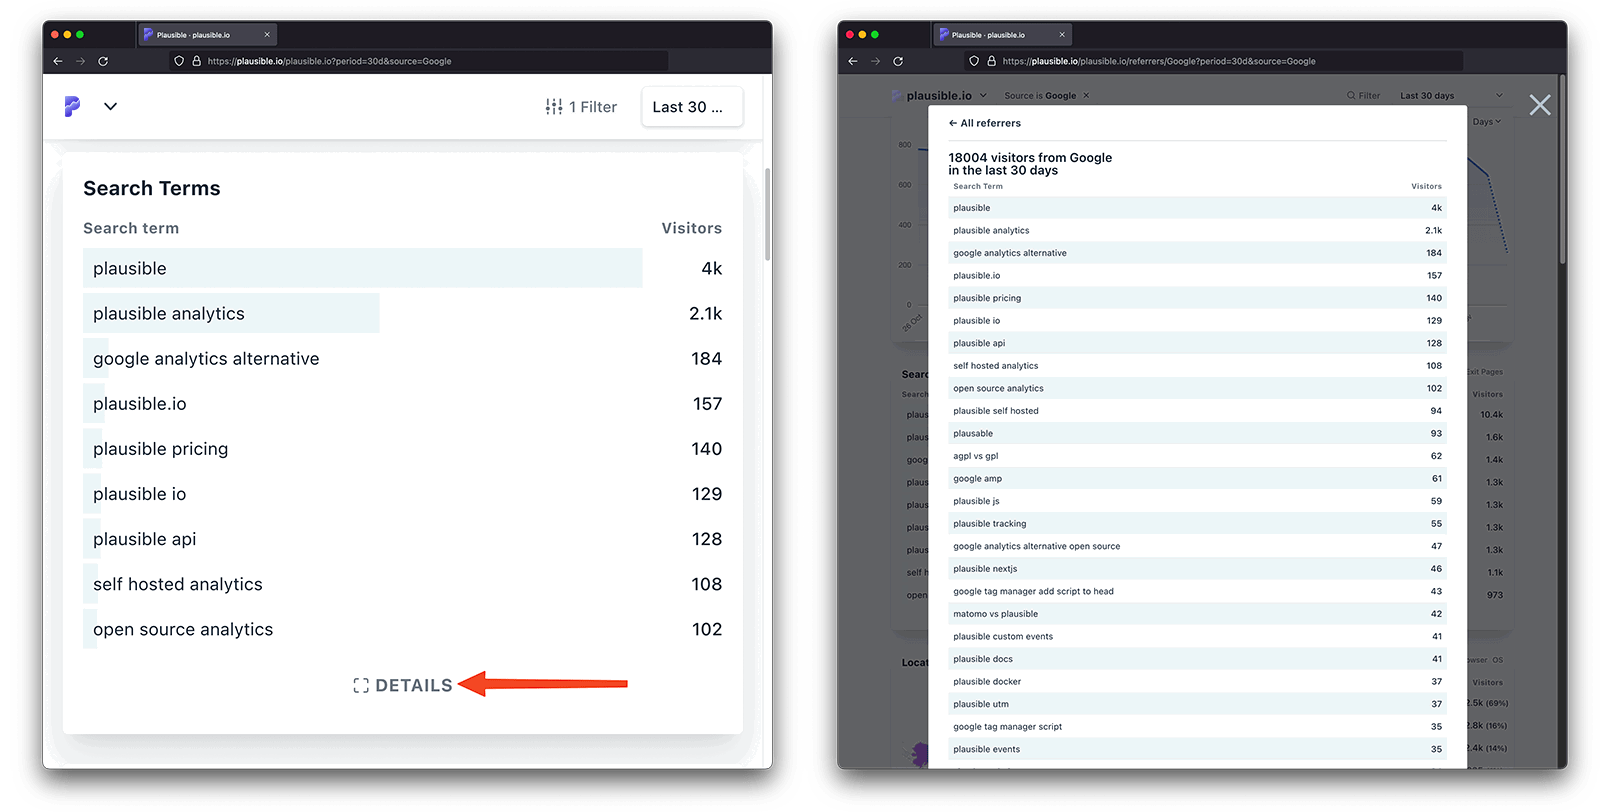Click the Plausible logo in left window
1600x812 pixels.
(x=72, y=106)
